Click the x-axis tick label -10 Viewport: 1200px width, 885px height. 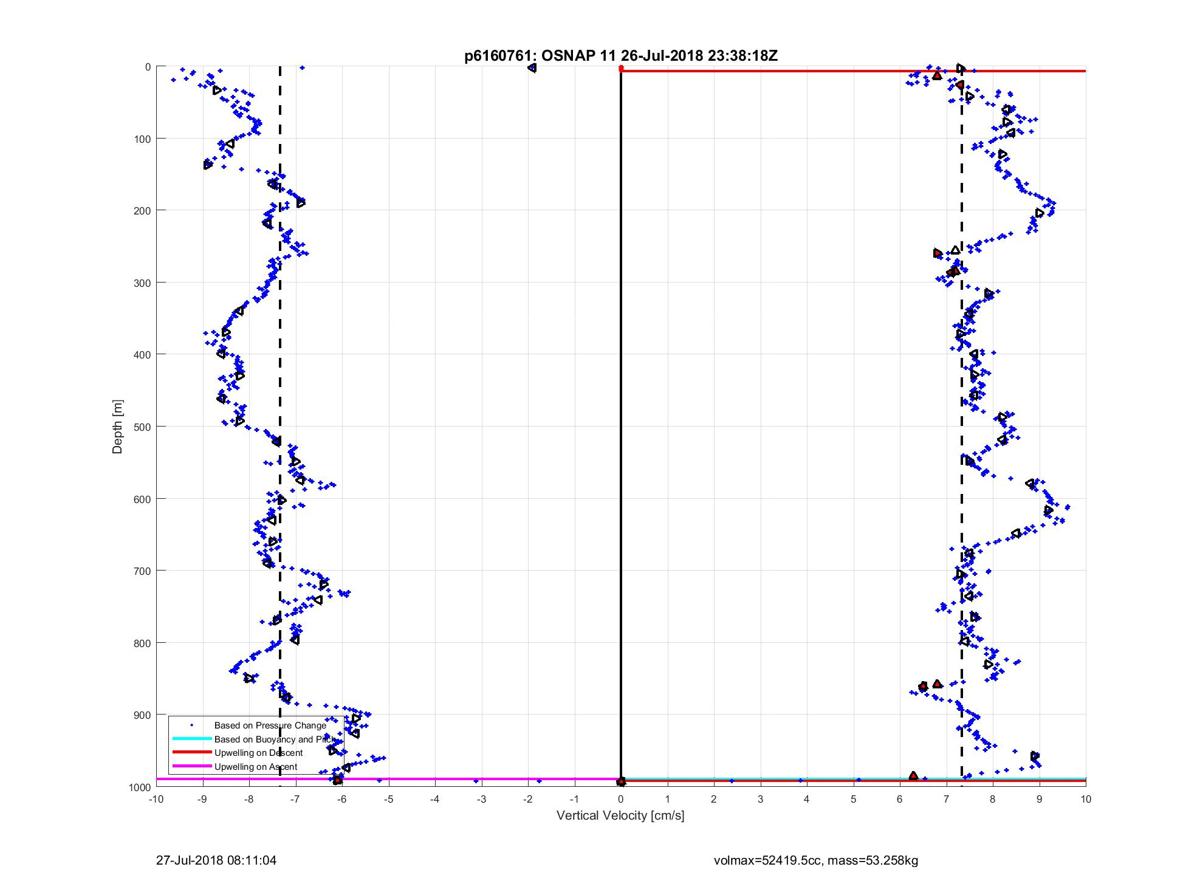155,799
